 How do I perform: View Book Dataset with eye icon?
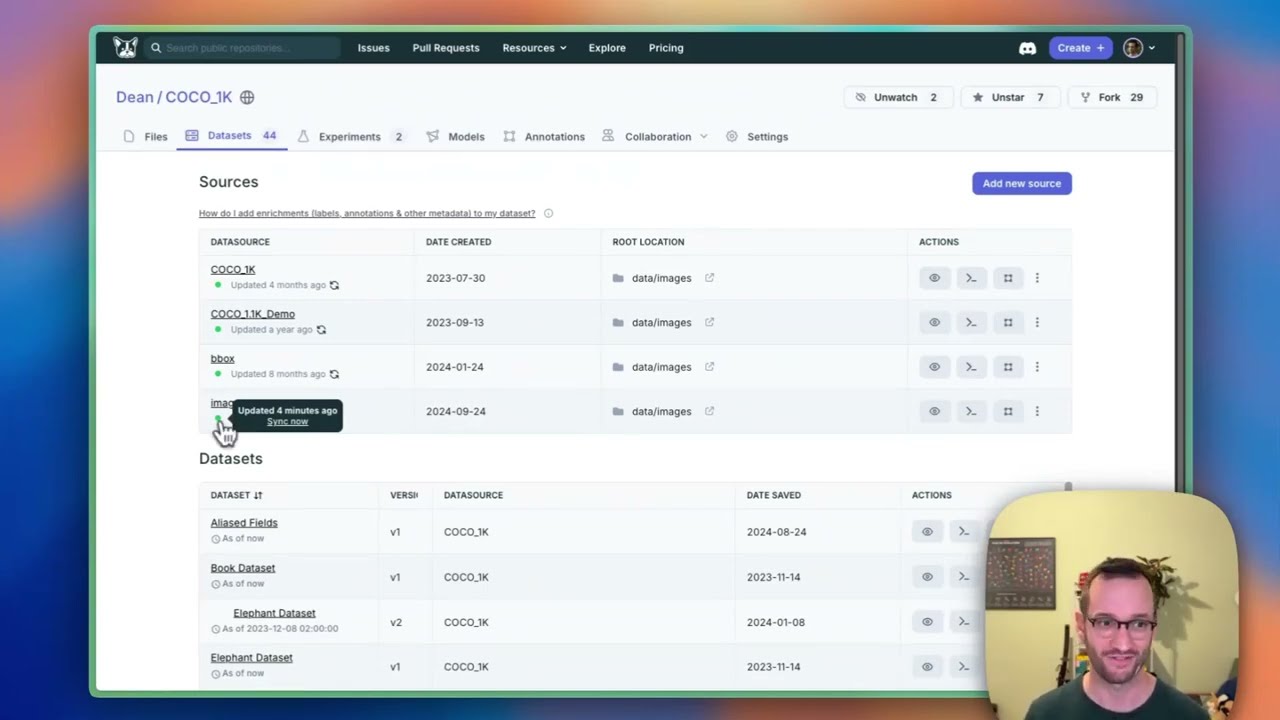(x=927, y=577)
